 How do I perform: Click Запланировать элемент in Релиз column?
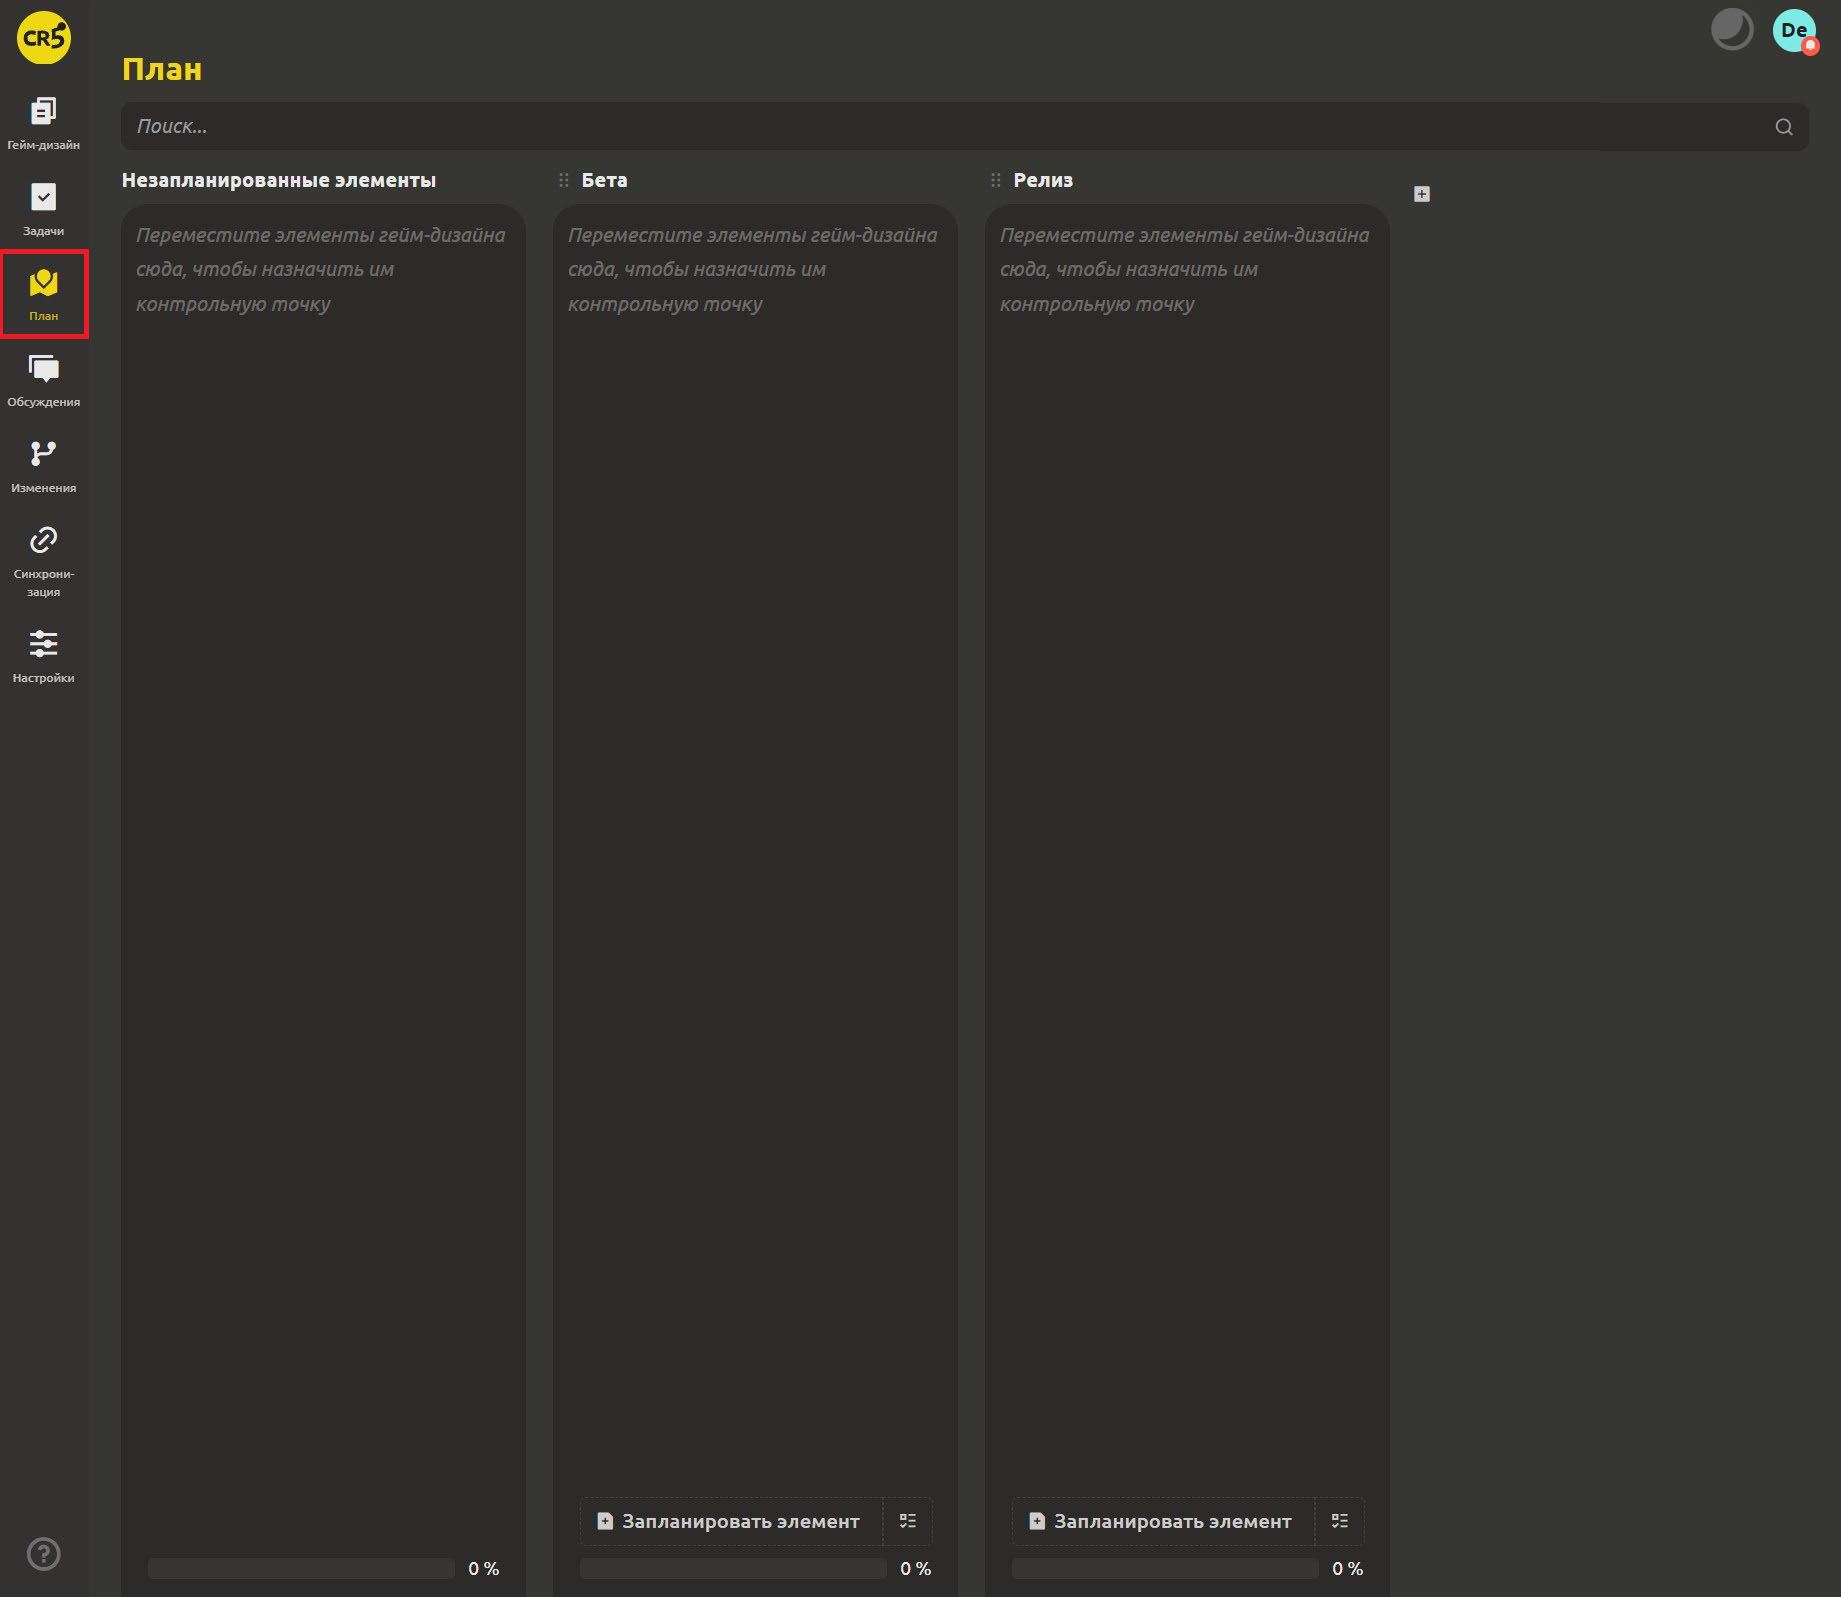pos(1163,1521)
